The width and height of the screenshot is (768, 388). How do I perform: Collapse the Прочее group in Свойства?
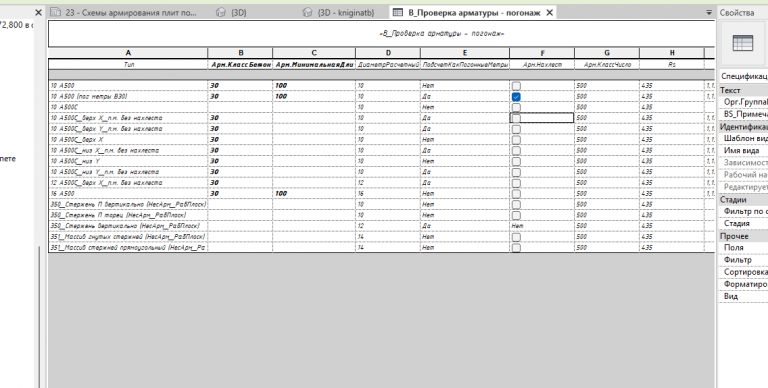click(x=743, y=236)
